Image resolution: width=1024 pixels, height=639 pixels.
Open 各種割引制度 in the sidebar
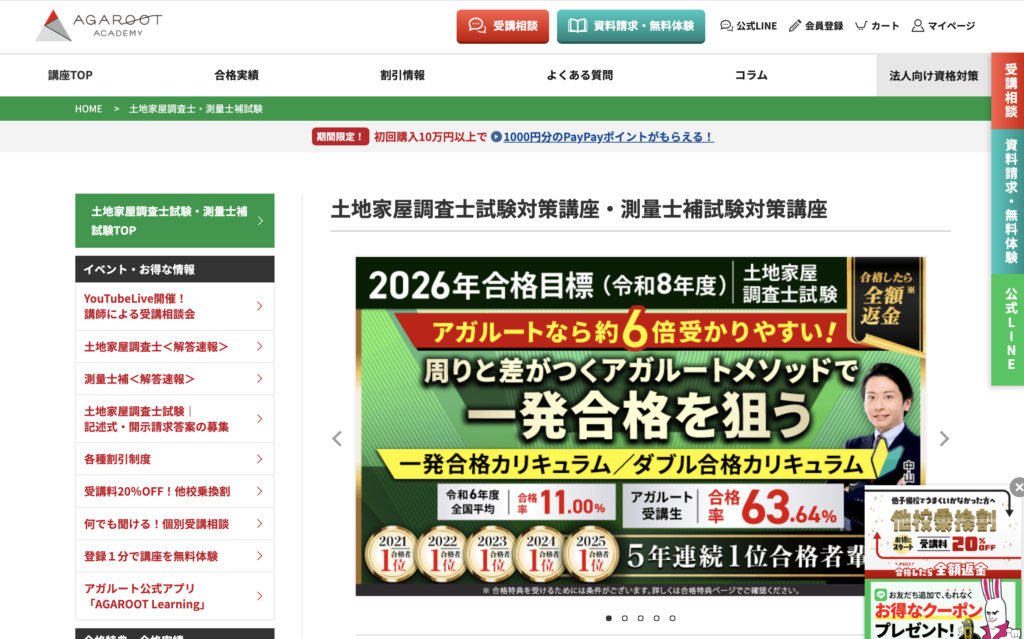pyautogui.click(x=174, y=459)
